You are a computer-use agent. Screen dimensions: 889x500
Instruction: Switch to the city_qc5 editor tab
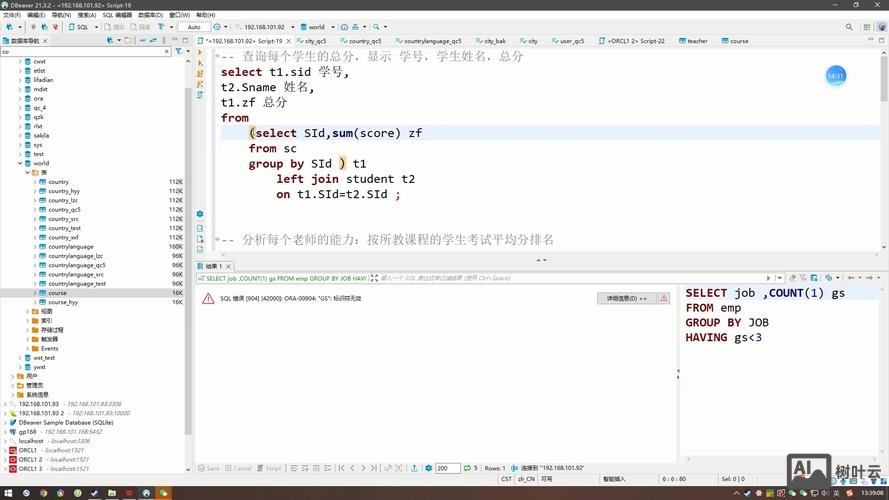(312, 41)
